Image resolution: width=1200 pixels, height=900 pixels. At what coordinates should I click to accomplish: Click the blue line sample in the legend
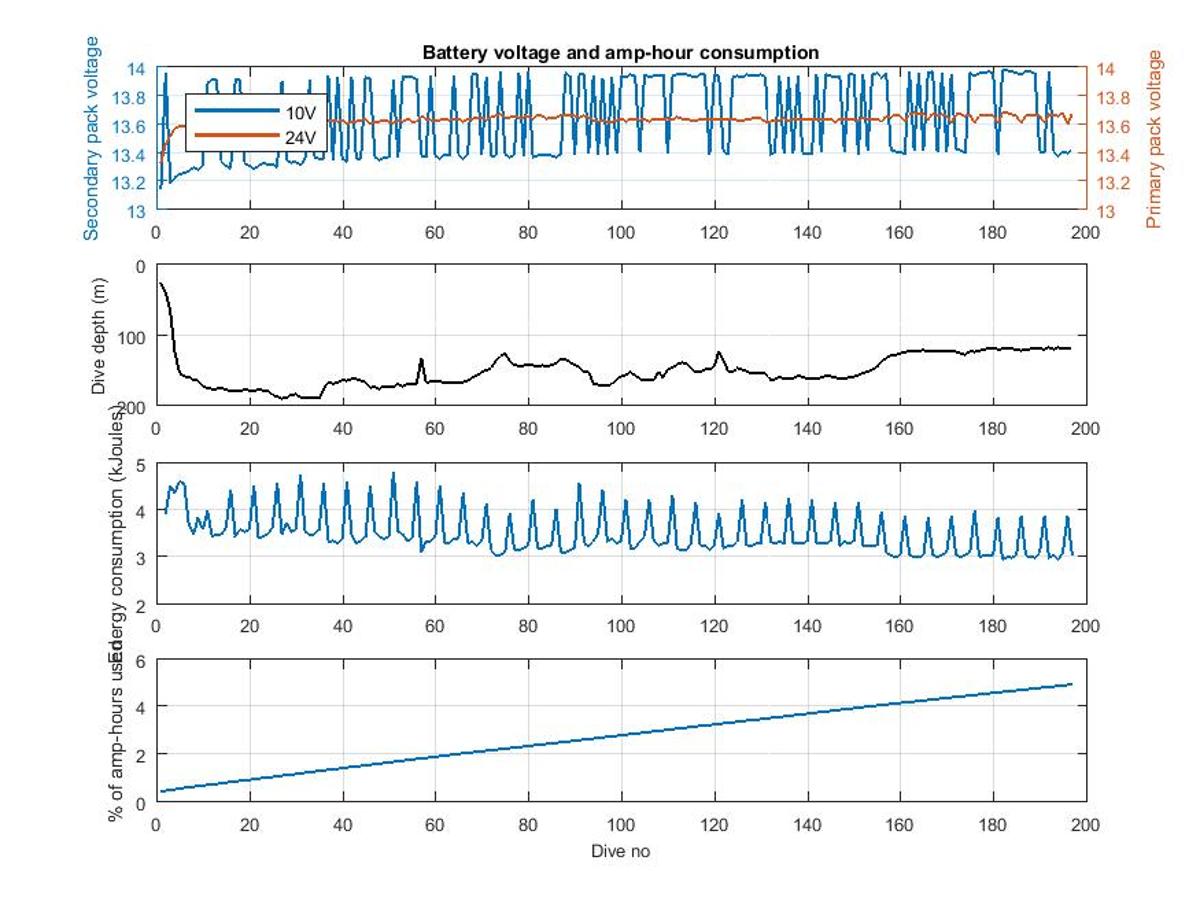pyautogui.click(x=236, y=110)
